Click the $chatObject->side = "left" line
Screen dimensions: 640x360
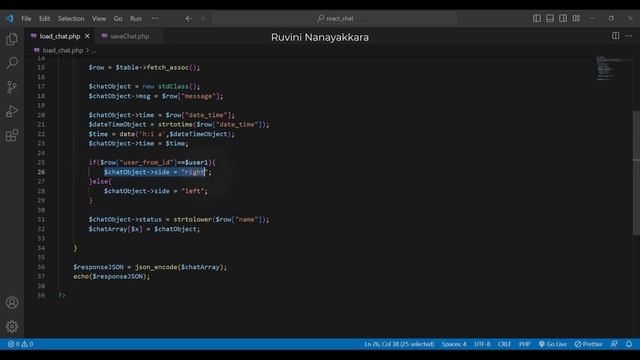click(x=156, y=191)
